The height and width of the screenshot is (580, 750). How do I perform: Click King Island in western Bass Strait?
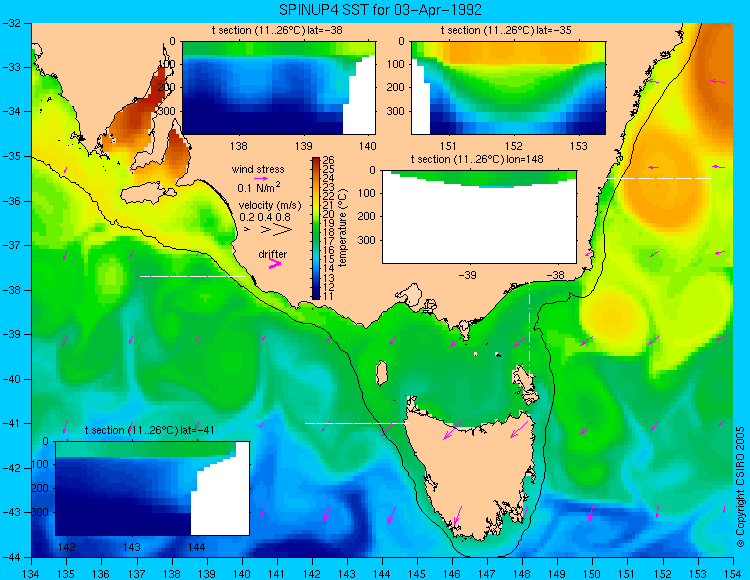click(x=382, y=373)
